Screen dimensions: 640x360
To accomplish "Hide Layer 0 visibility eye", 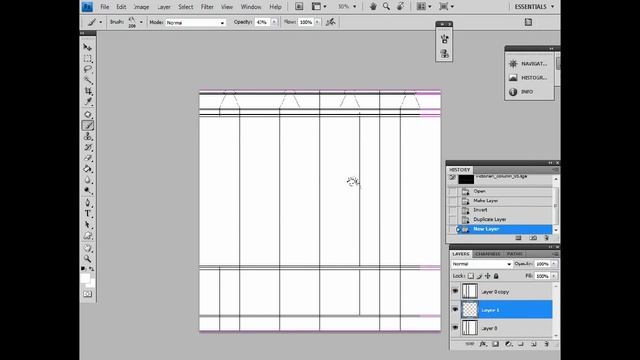I will click(455, 328).
